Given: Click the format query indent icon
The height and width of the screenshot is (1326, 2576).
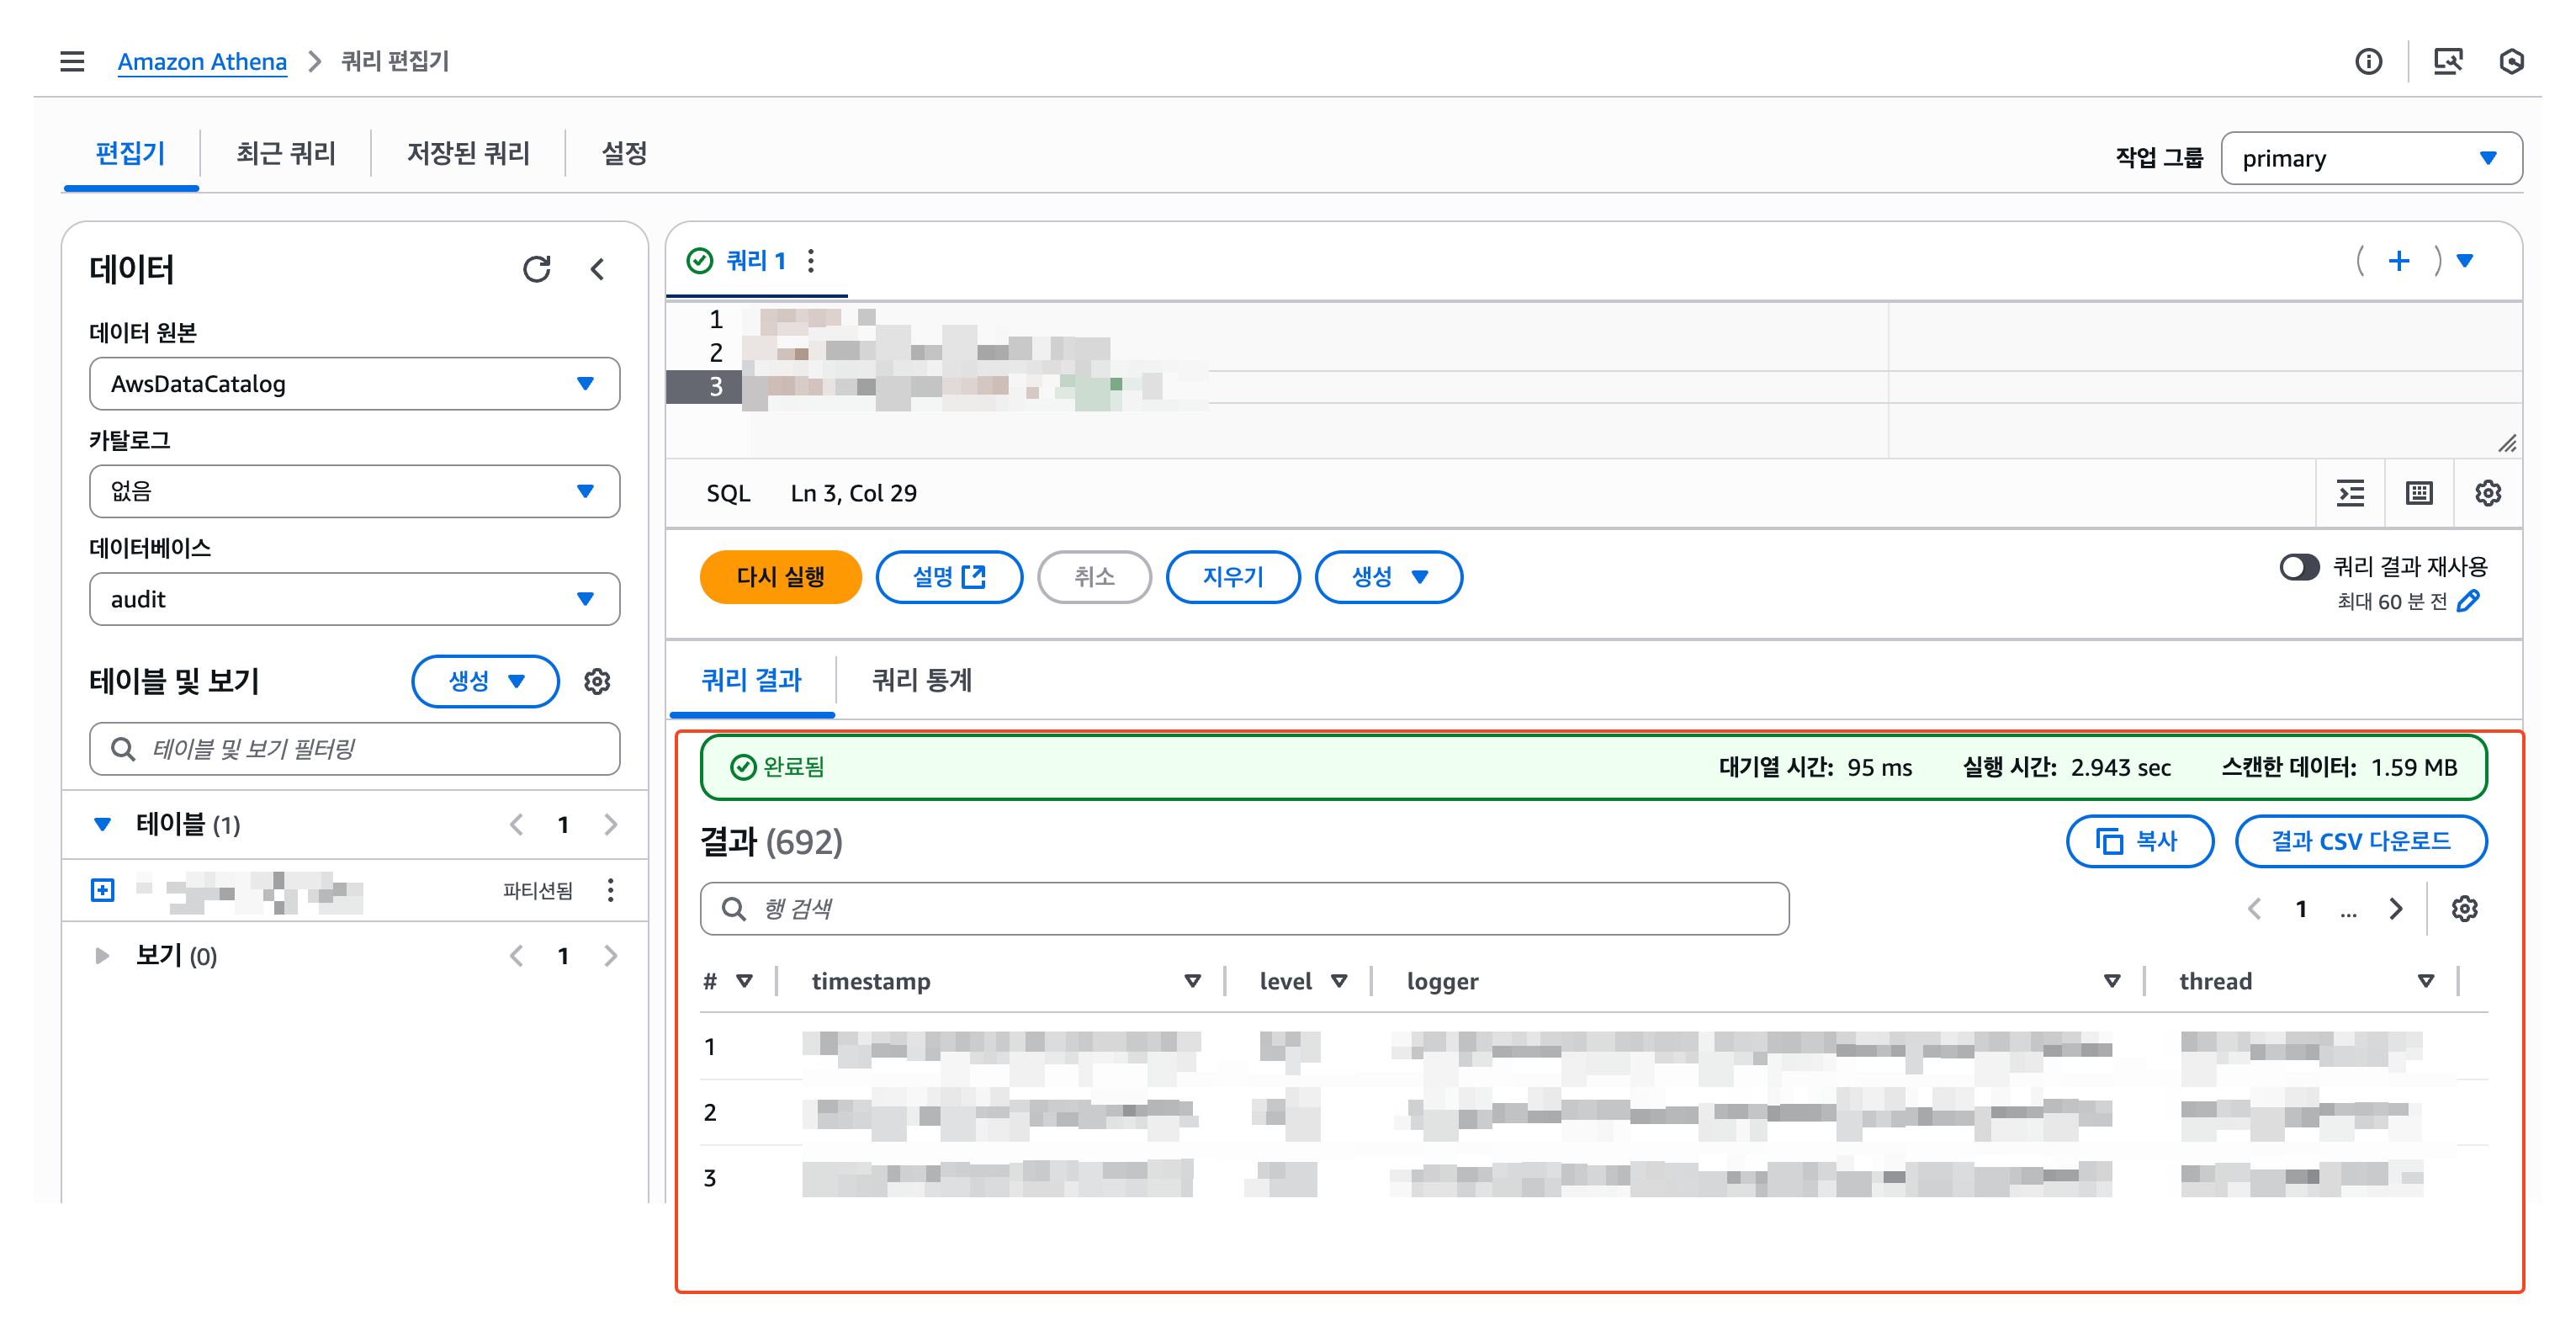Looking at the screenshot, I should click(x=2350, y=493).
